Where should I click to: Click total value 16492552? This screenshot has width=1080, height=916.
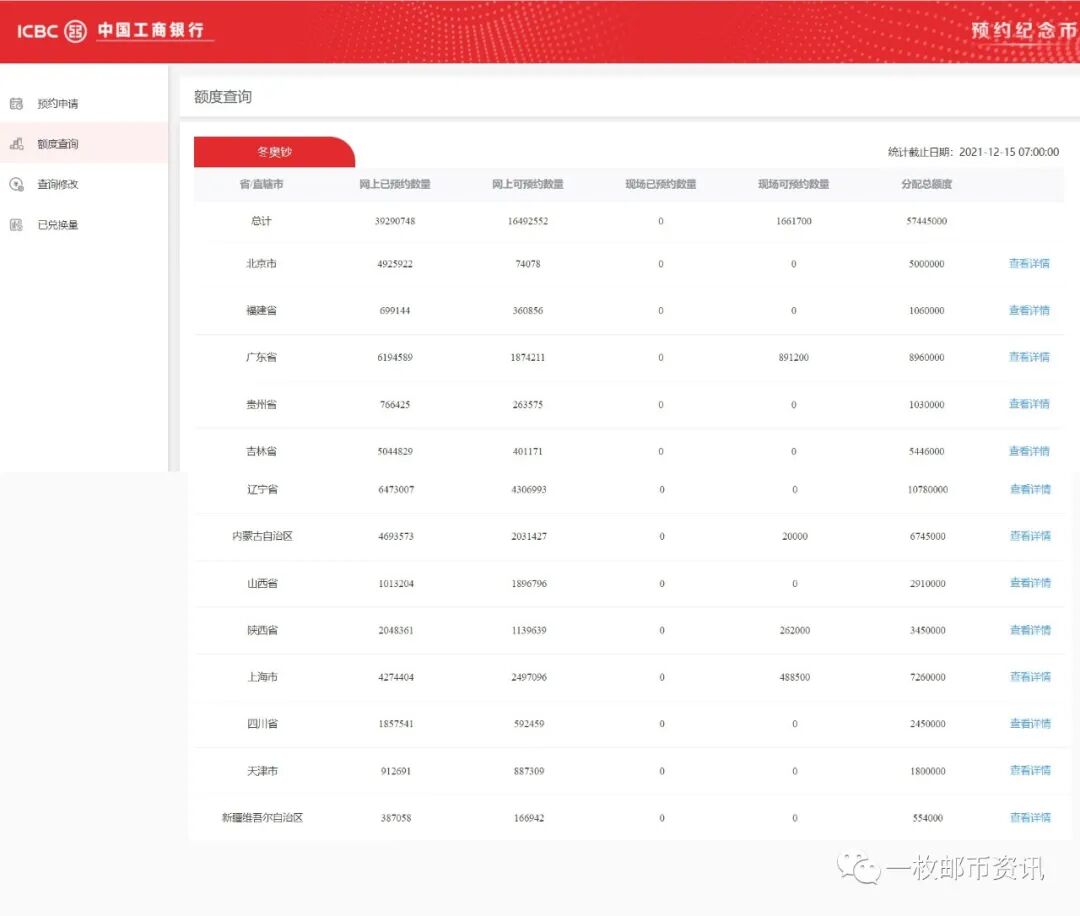point(528,221)
